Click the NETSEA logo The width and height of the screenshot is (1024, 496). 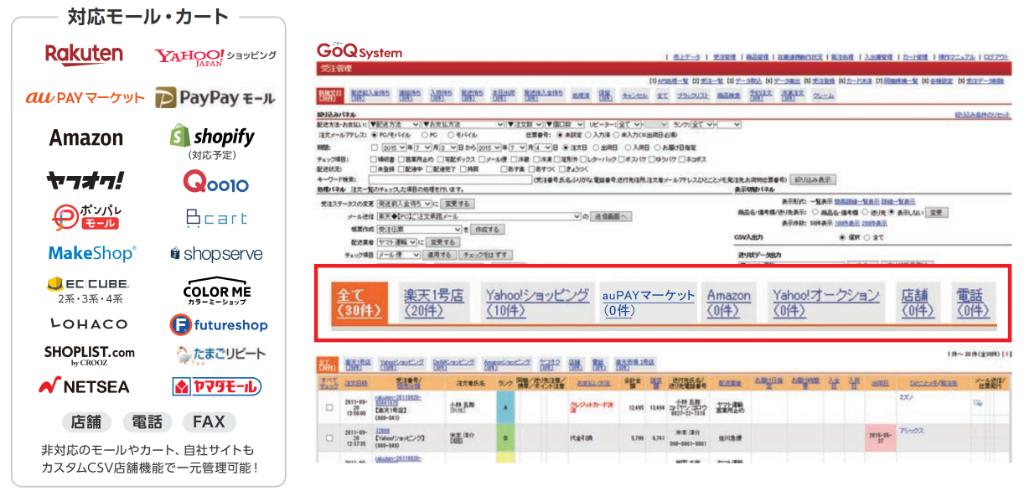tap(84, 387)
